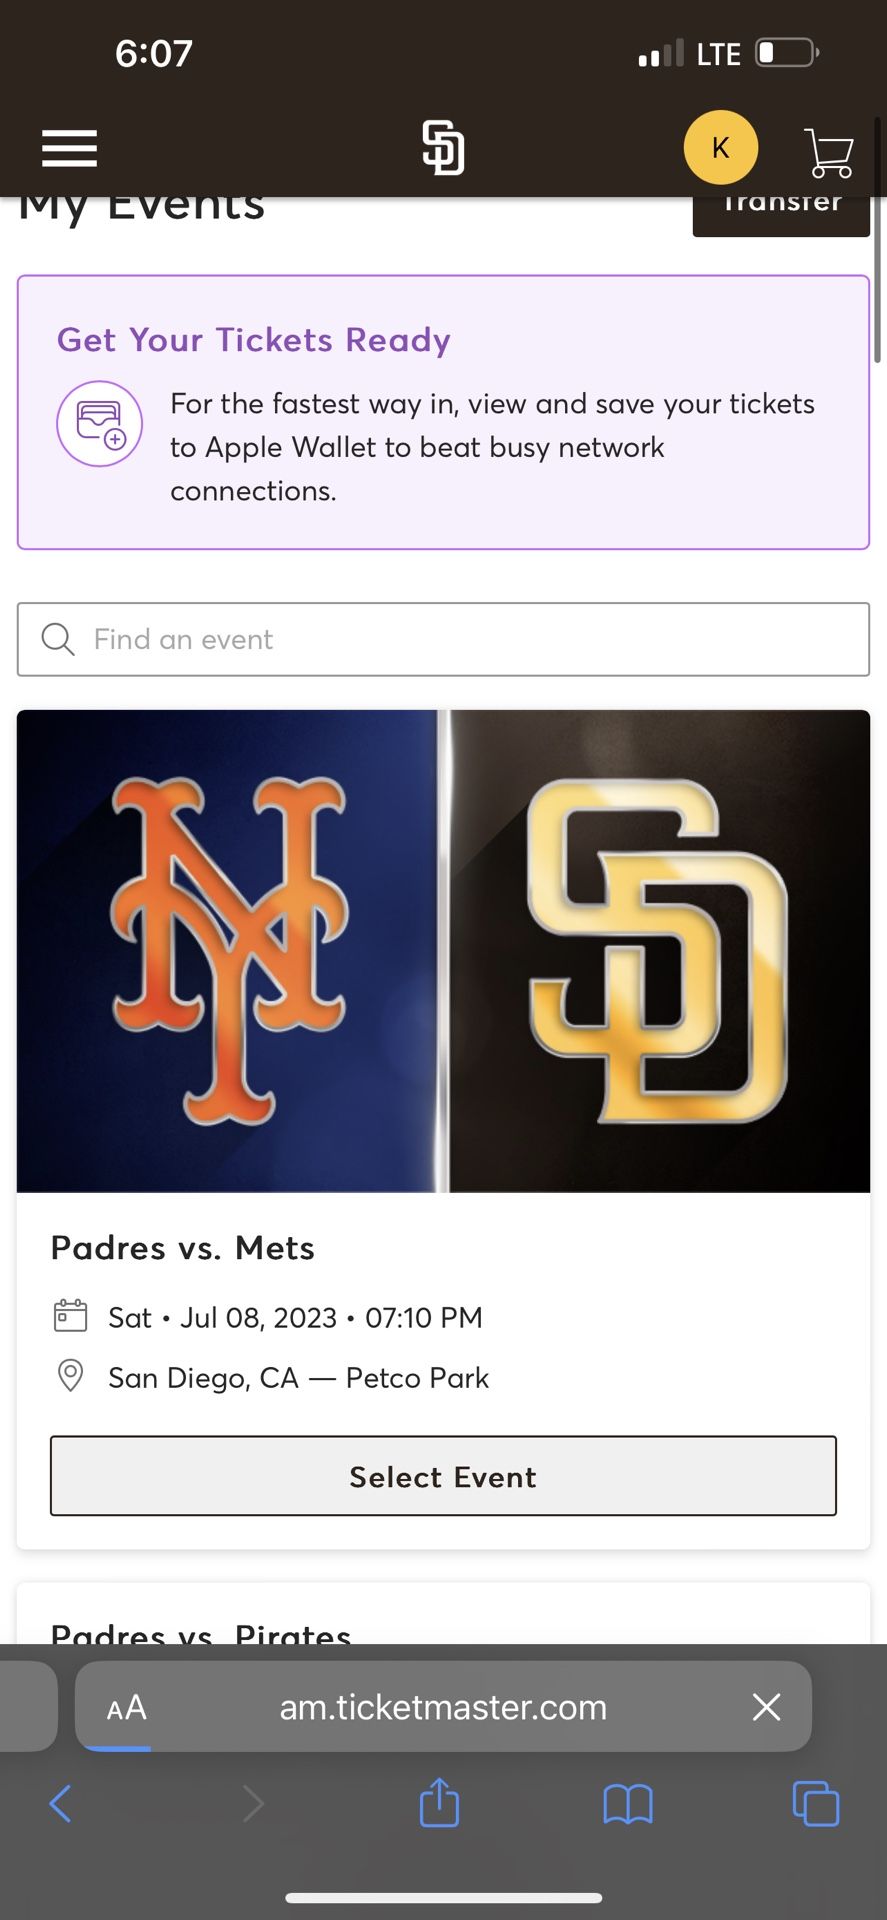
Task: Open the Padres vs. Mets title link
Action: (182, 1248)
